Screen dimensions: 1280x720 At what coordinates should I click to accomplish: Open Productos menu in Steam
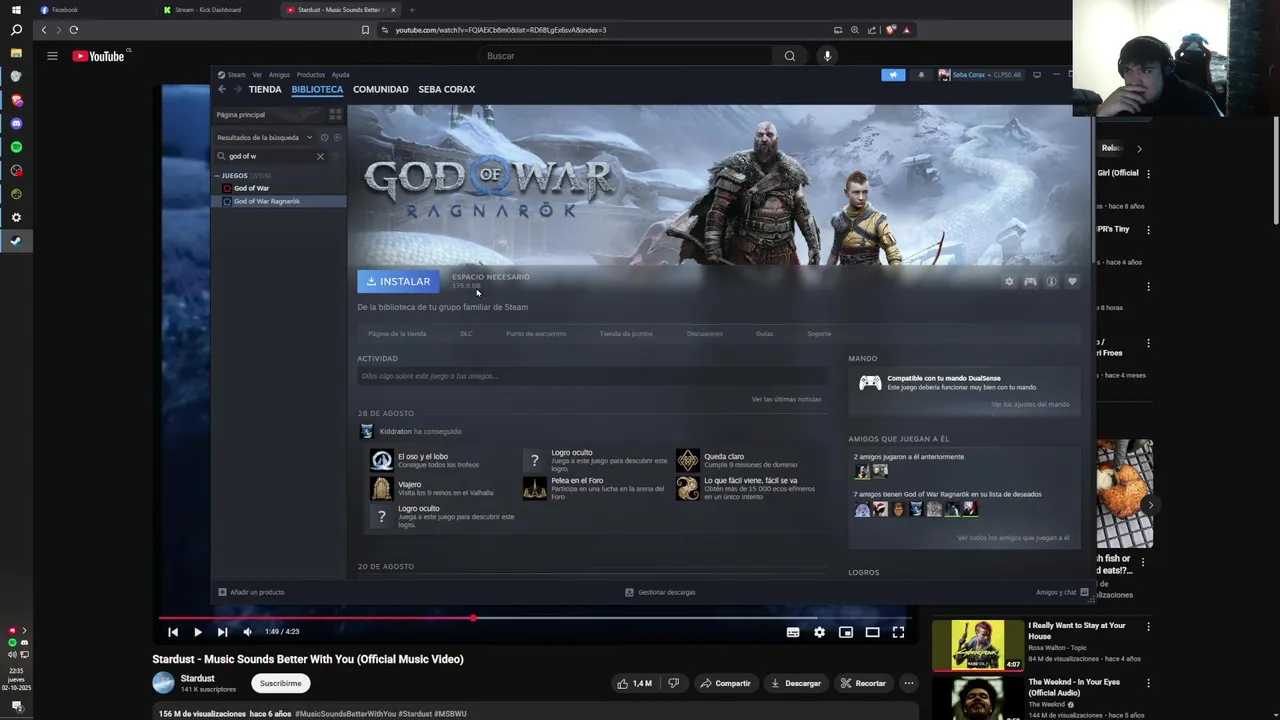click(x=310, y=75)
